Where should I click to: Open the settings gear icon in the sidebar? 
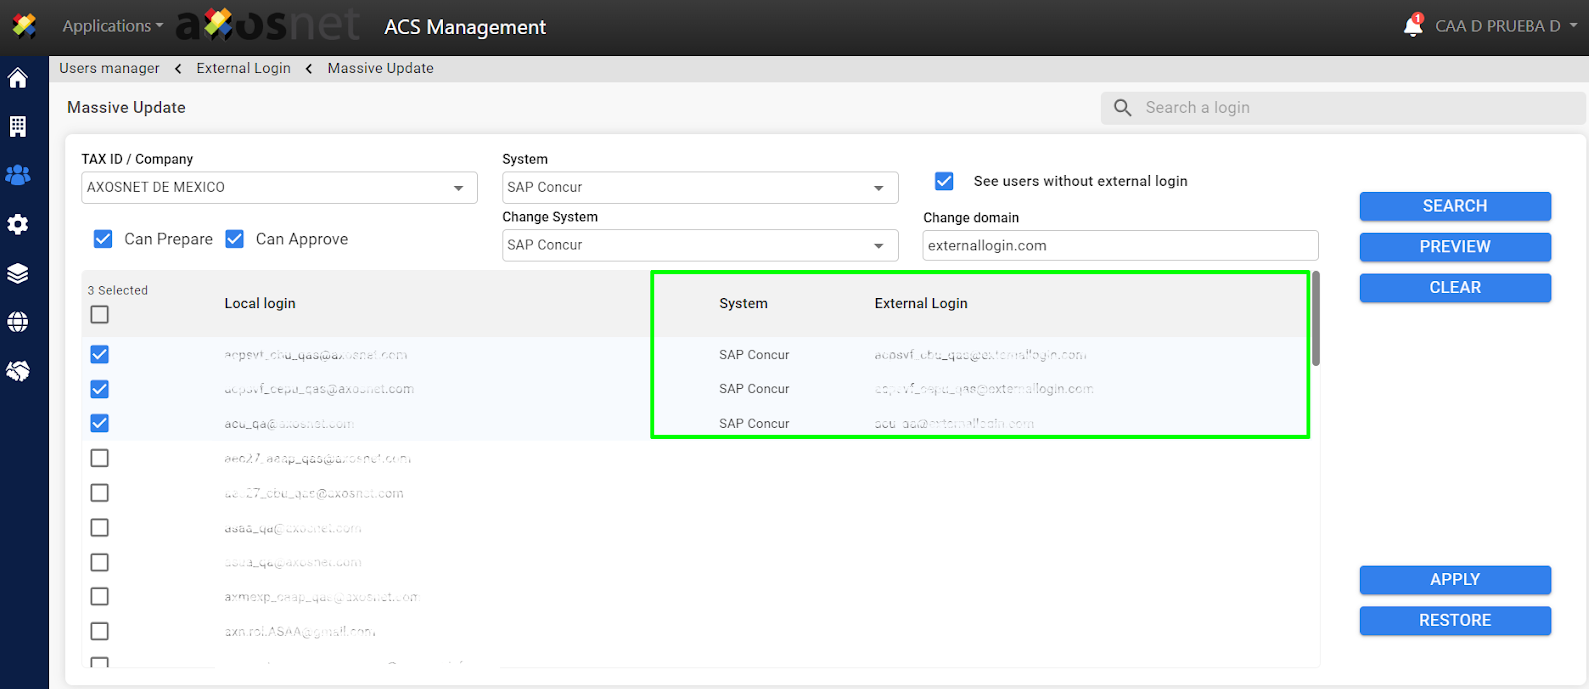18,224
